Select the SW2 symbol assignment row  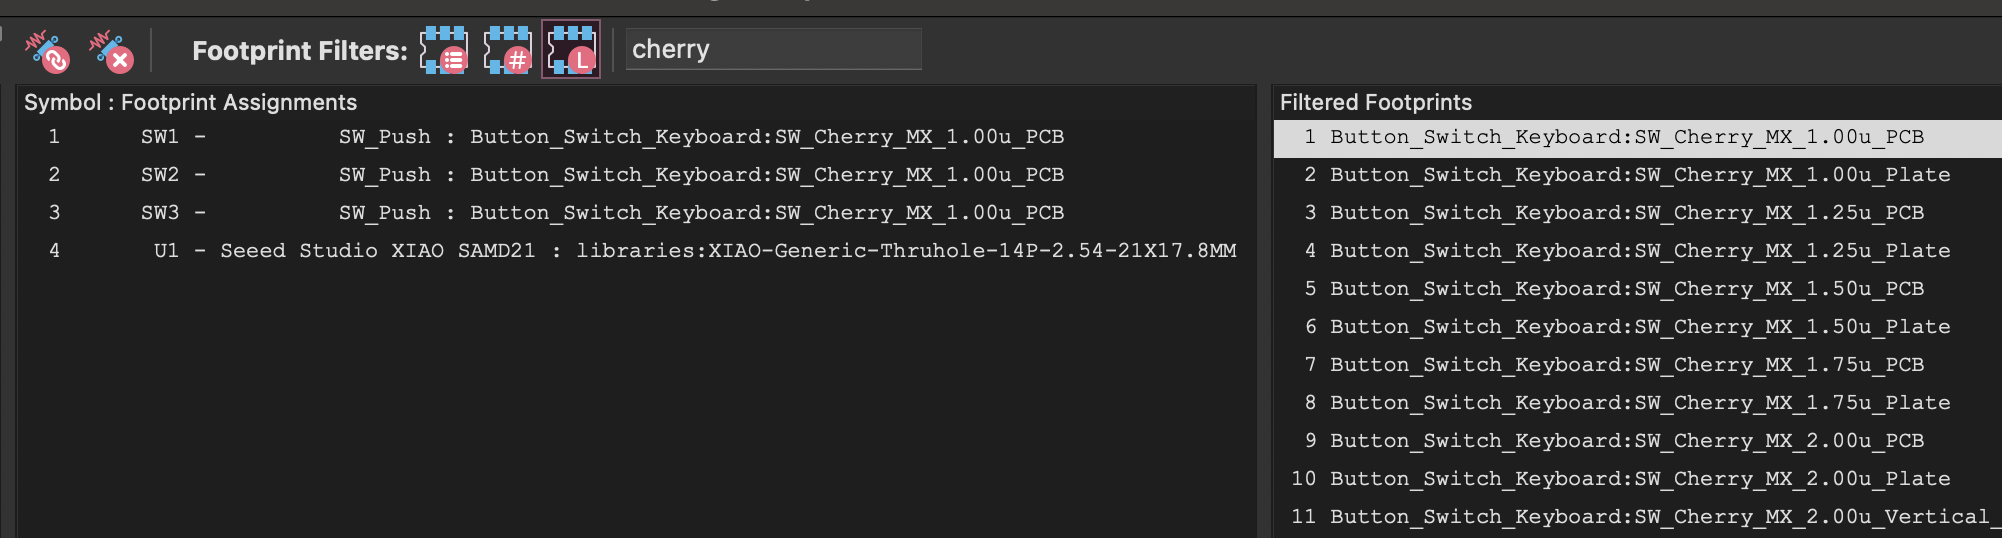600,175
